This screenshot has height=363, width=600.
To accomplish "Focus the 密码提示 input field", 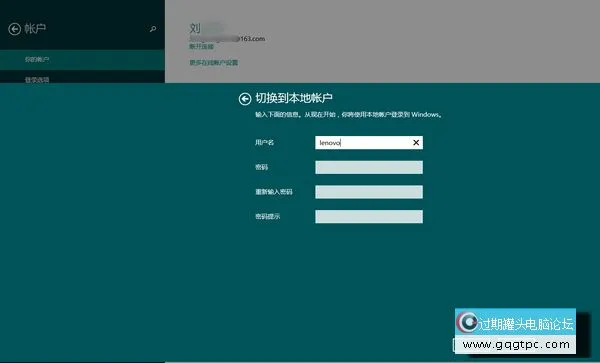I will pos(369,216).
